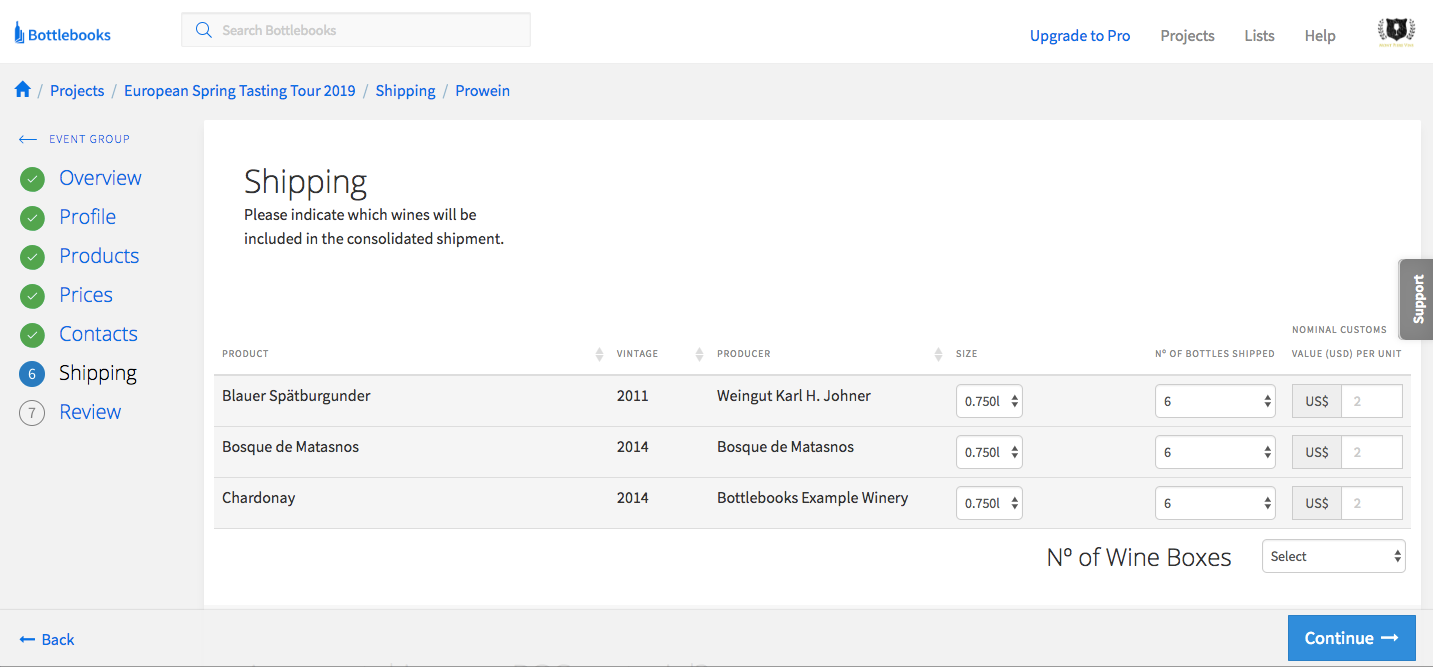The width and height of the screenshot is (1433, 667).
Task: Edit customs value for Chardonay
Action: coord(1371,503)
